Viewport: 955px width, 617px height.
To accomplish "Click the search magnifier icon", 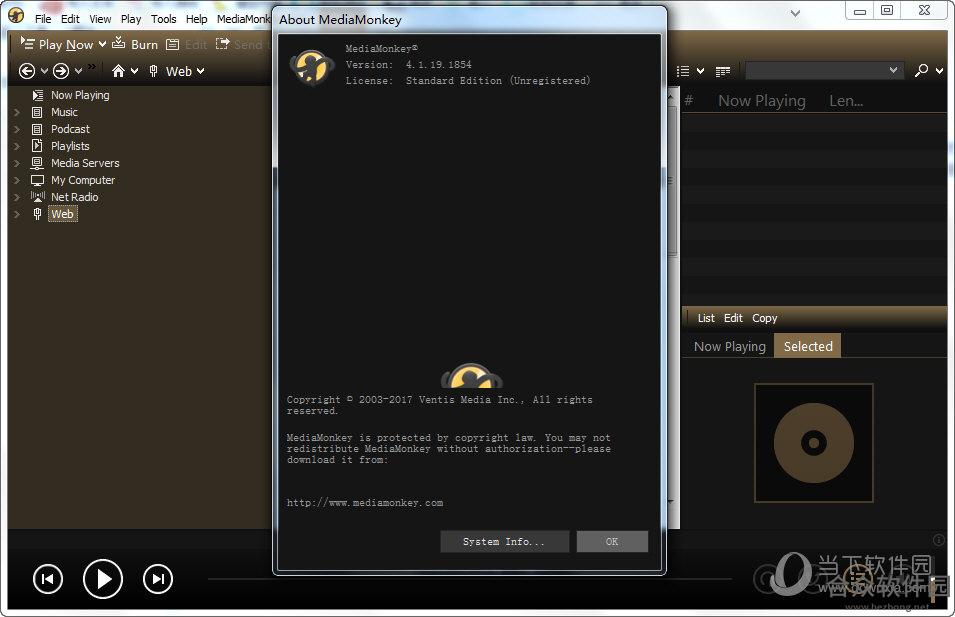I will coord(922,71).
